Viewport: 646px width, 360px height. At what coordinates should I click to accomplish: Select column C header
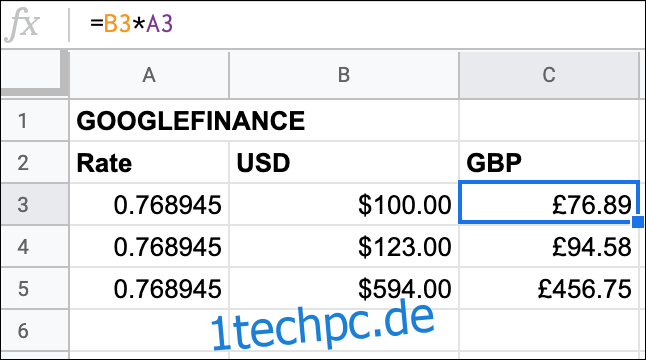click(549, 75)
